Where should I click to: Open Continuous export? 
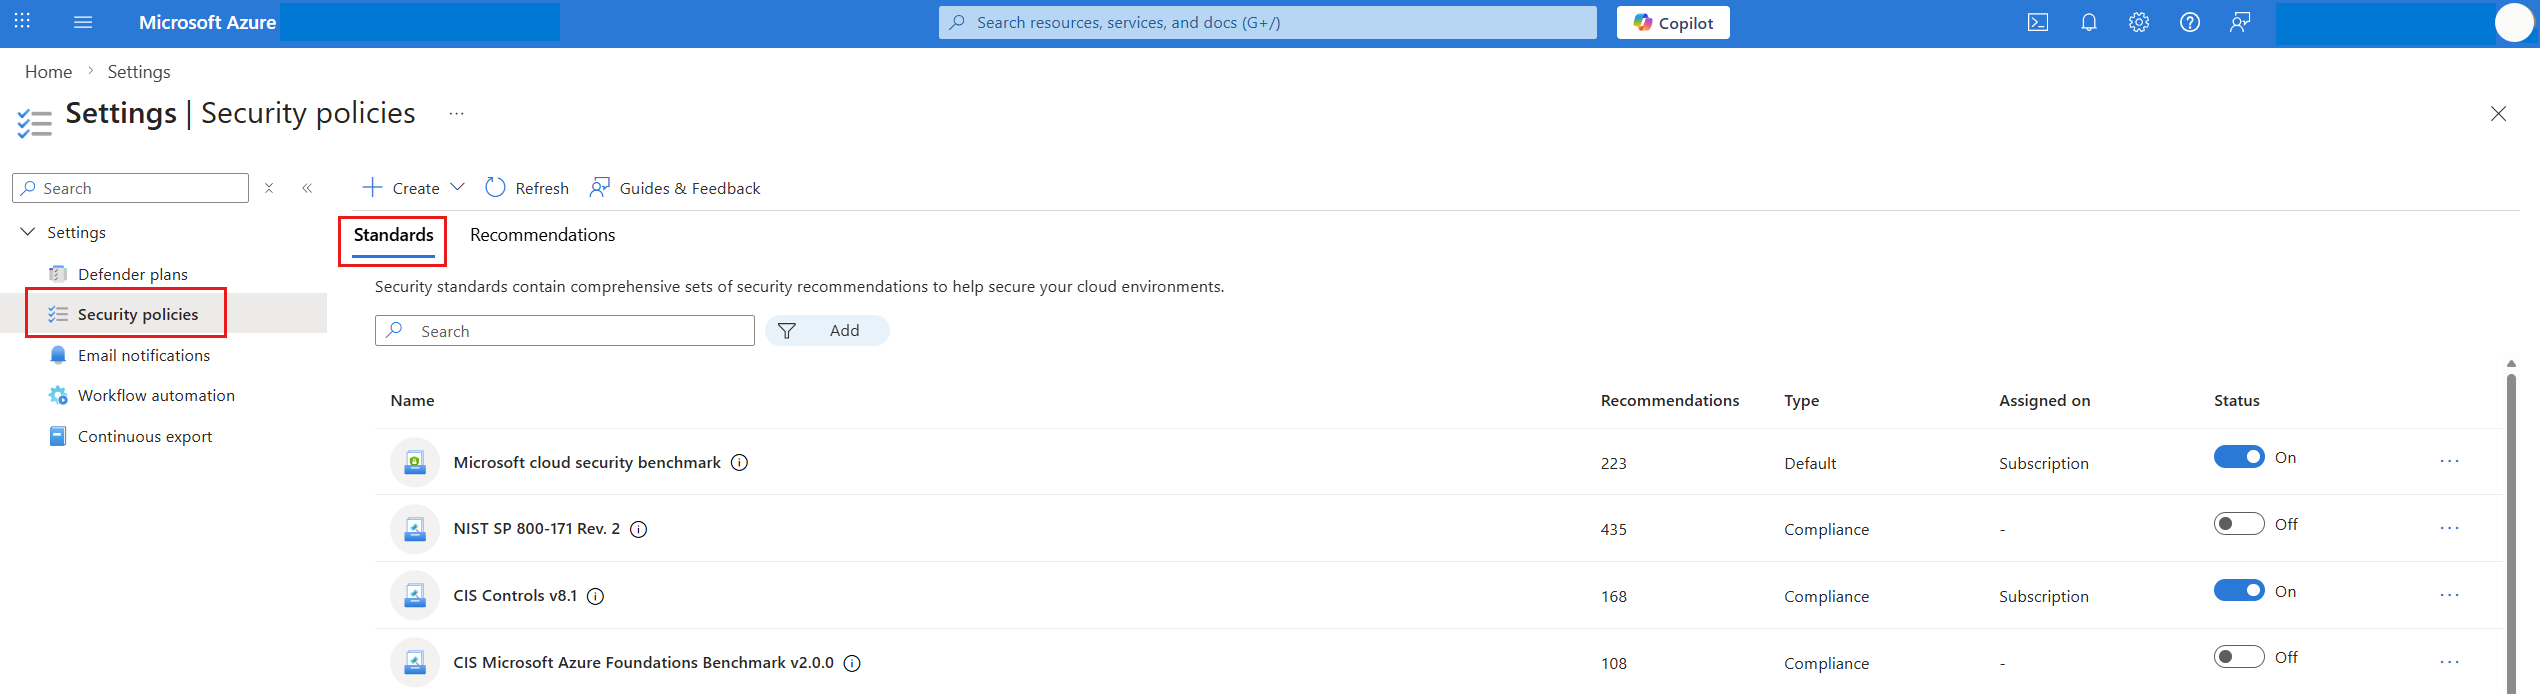pos(145,437)
